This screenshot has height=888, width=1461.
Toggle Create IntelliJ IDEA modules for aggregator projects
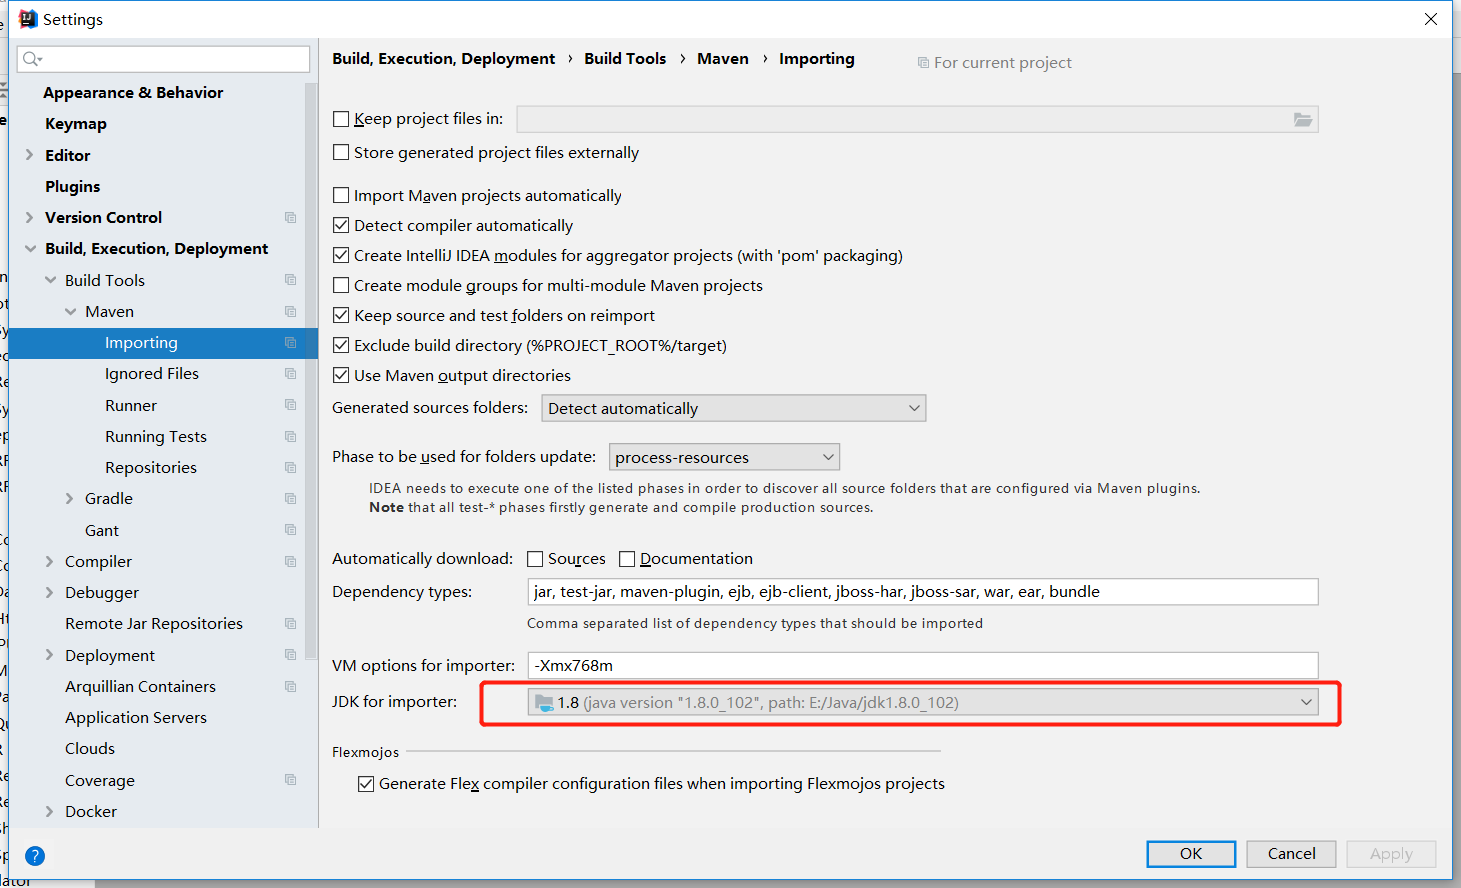pyautogui.click(x=341, y=255)
